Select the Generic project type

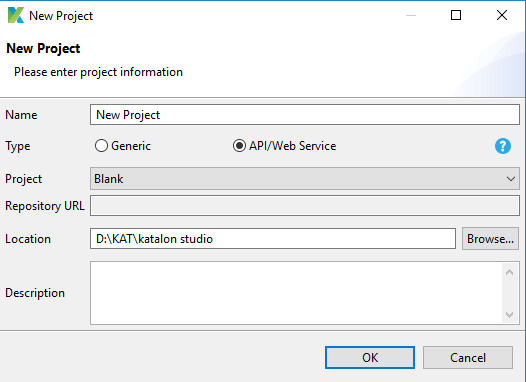coord(101,146)
